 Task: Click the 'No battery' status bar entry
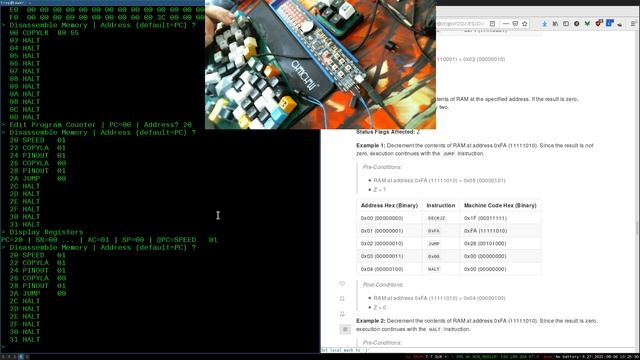(567, 357)
